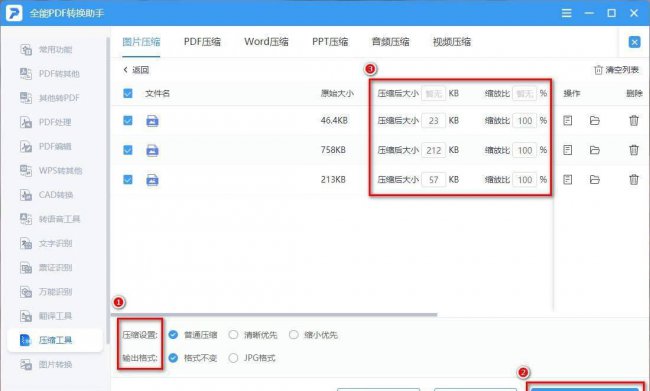Open the output folder for the 46.4KB file
Screen dimensions: 650x391
(594, 121)
